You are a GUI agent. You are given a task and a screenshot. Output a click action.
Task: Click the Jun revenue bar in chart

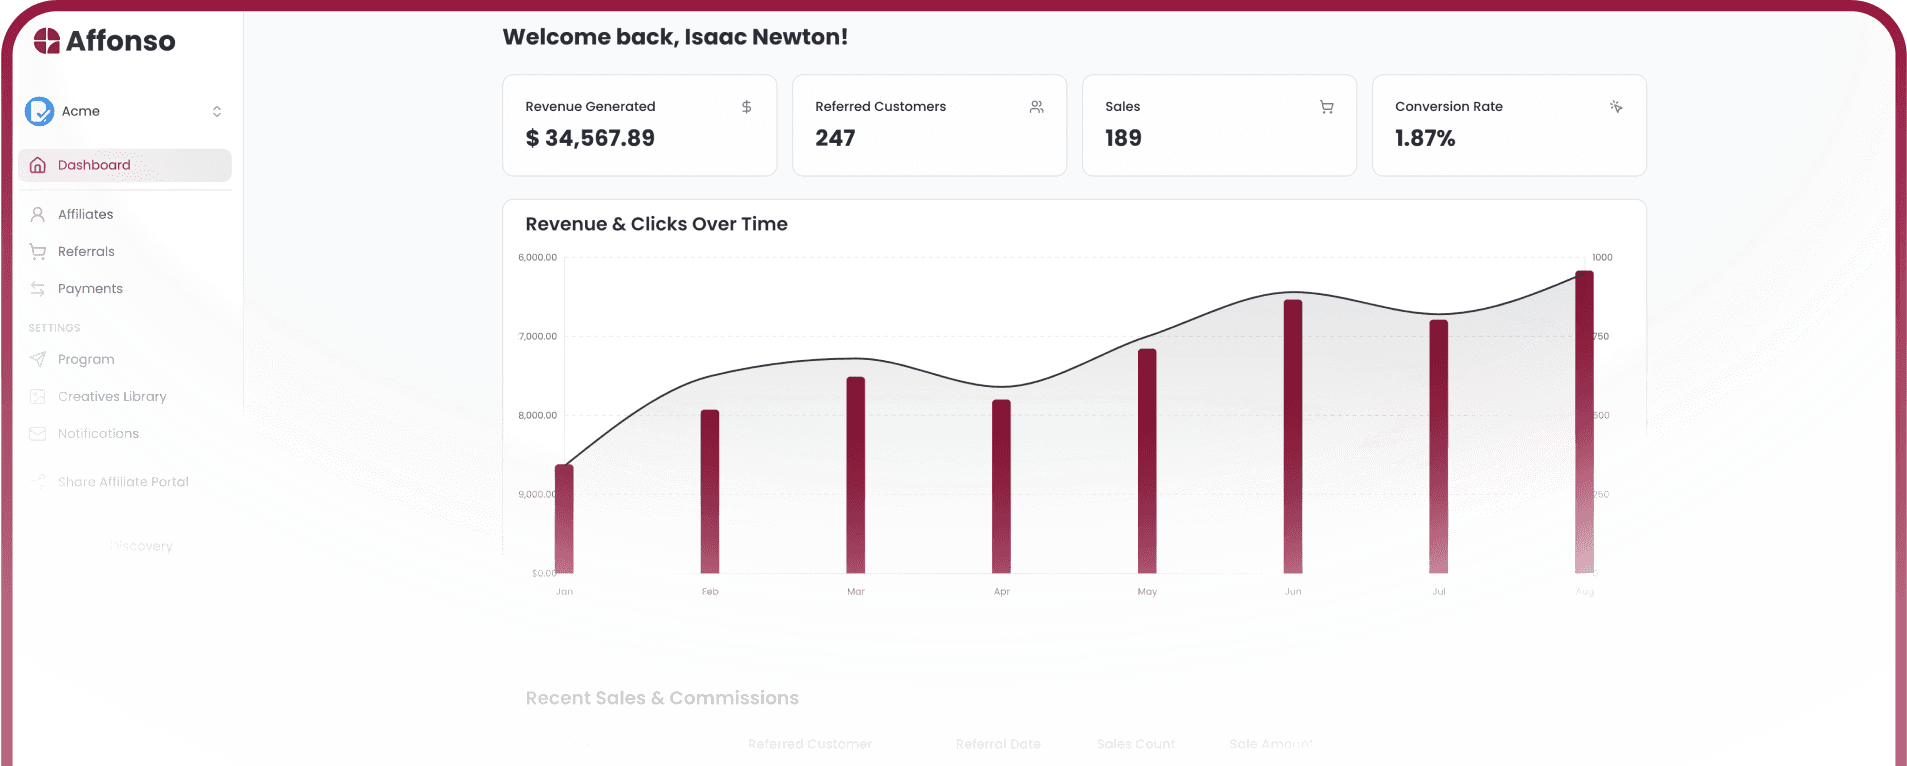tap(1293, 436)
